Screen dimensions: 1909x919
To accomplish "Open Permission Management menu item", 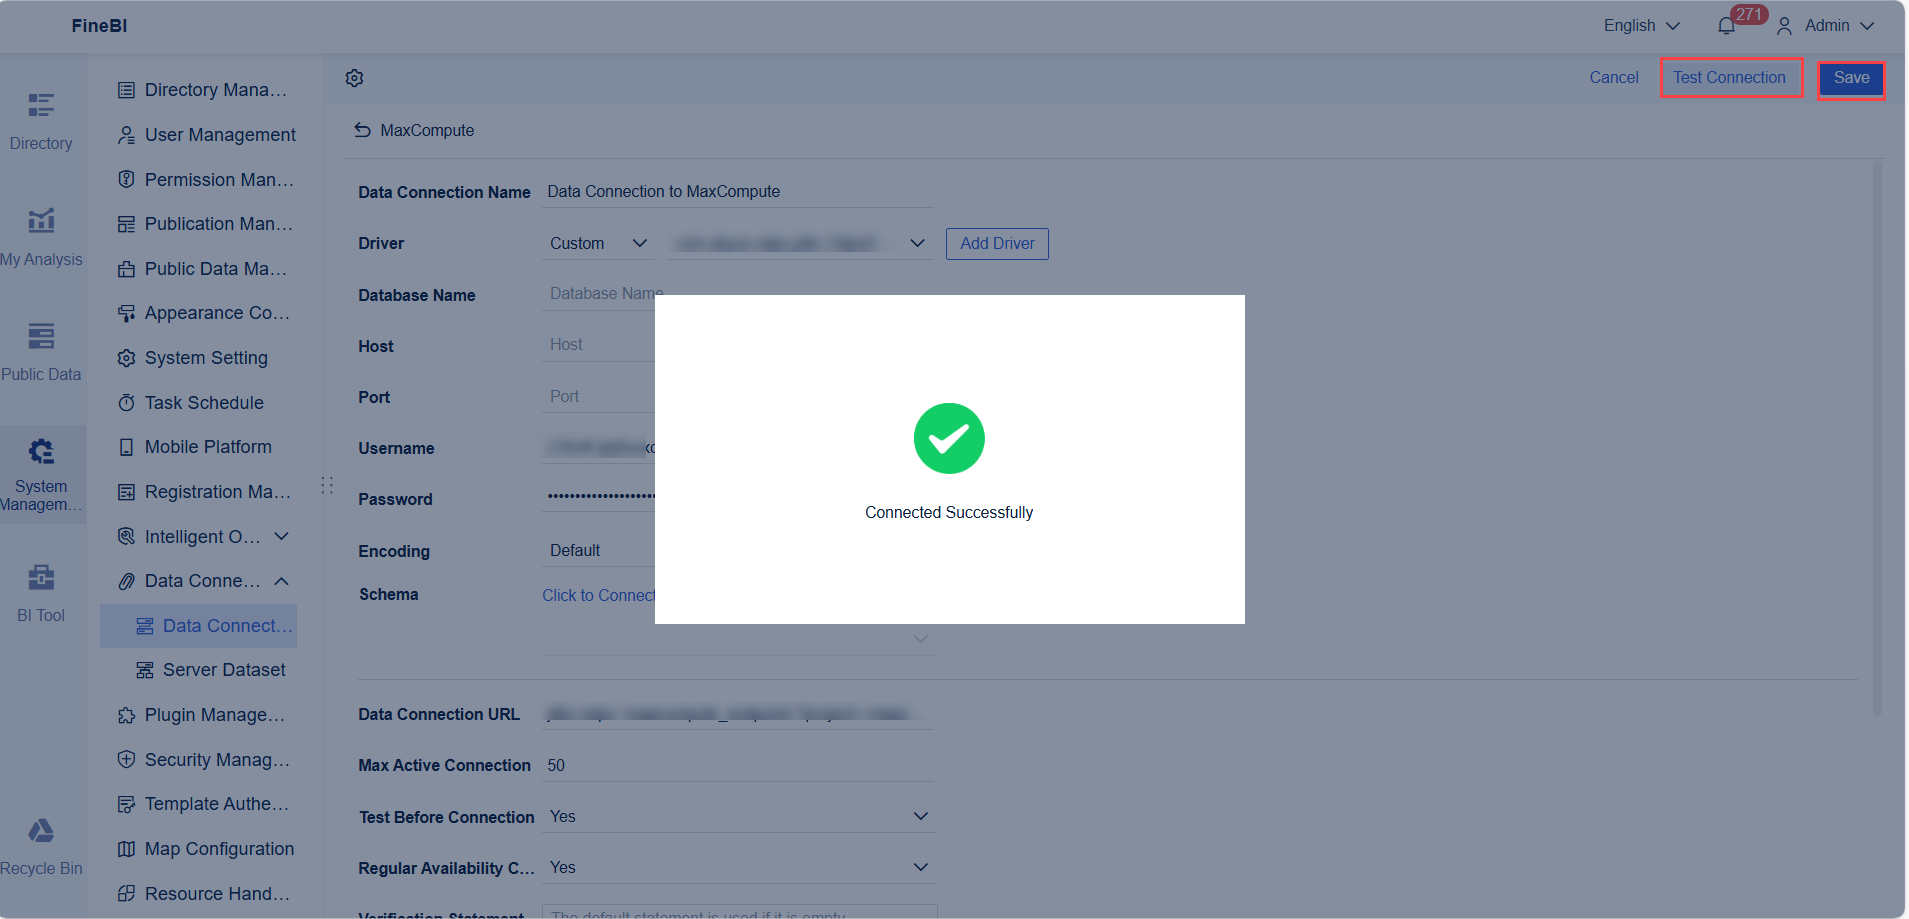I will click(206, 180).
